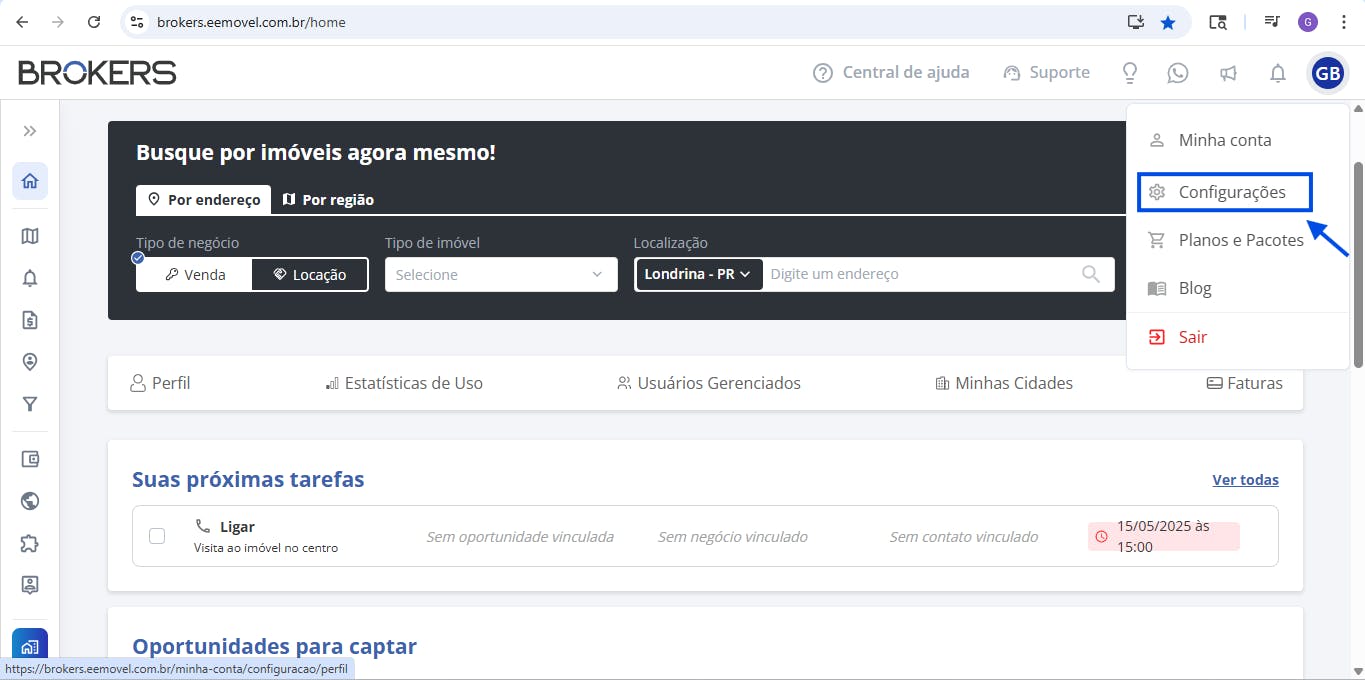The image size is (1365, 680).
Task: Click 'Sem negócio vinculado' text
Action: (x=733, y=537)
